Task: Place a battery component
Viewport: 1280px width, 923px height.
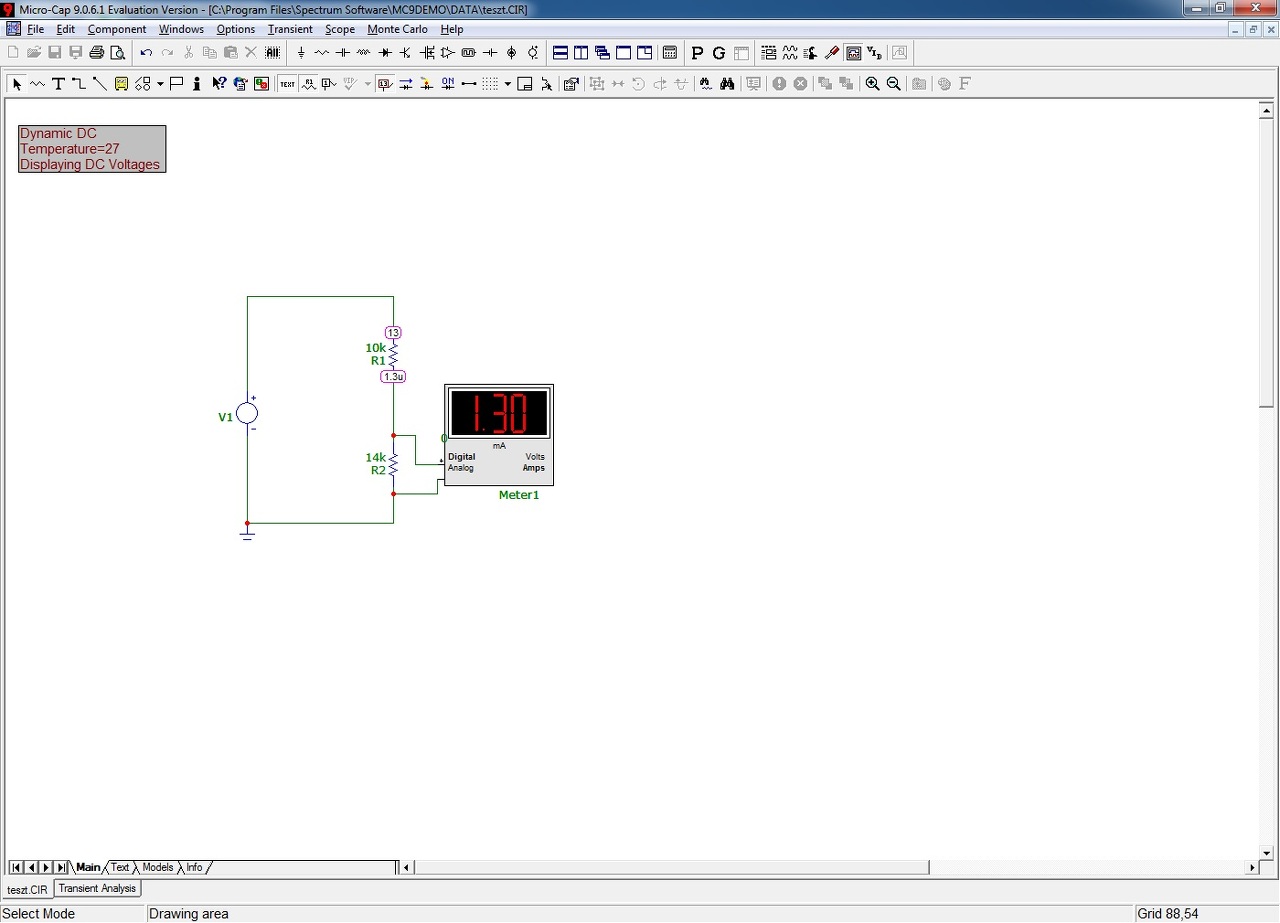Action: (490, 53)
